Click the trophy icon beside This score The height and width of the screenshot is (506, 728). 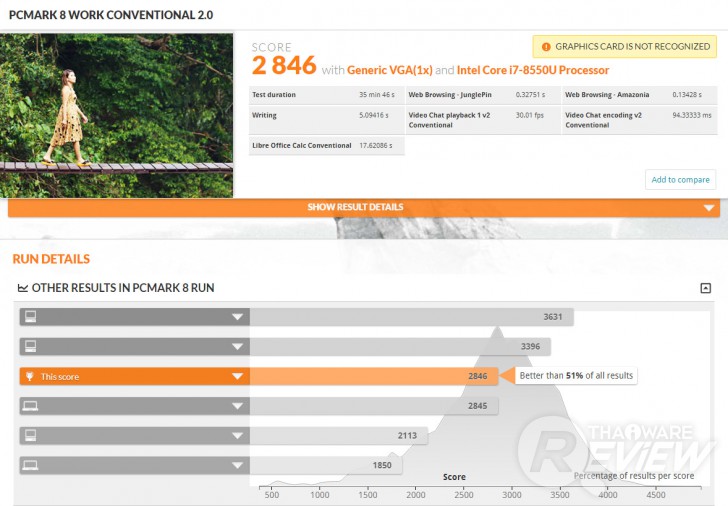point(30,376)
